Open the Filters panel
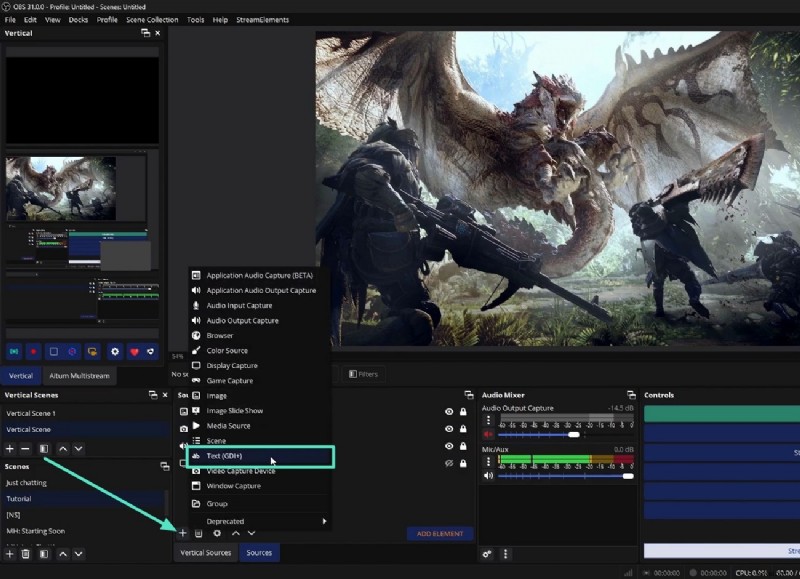This screenshot has width=800, height=579. 363,373
